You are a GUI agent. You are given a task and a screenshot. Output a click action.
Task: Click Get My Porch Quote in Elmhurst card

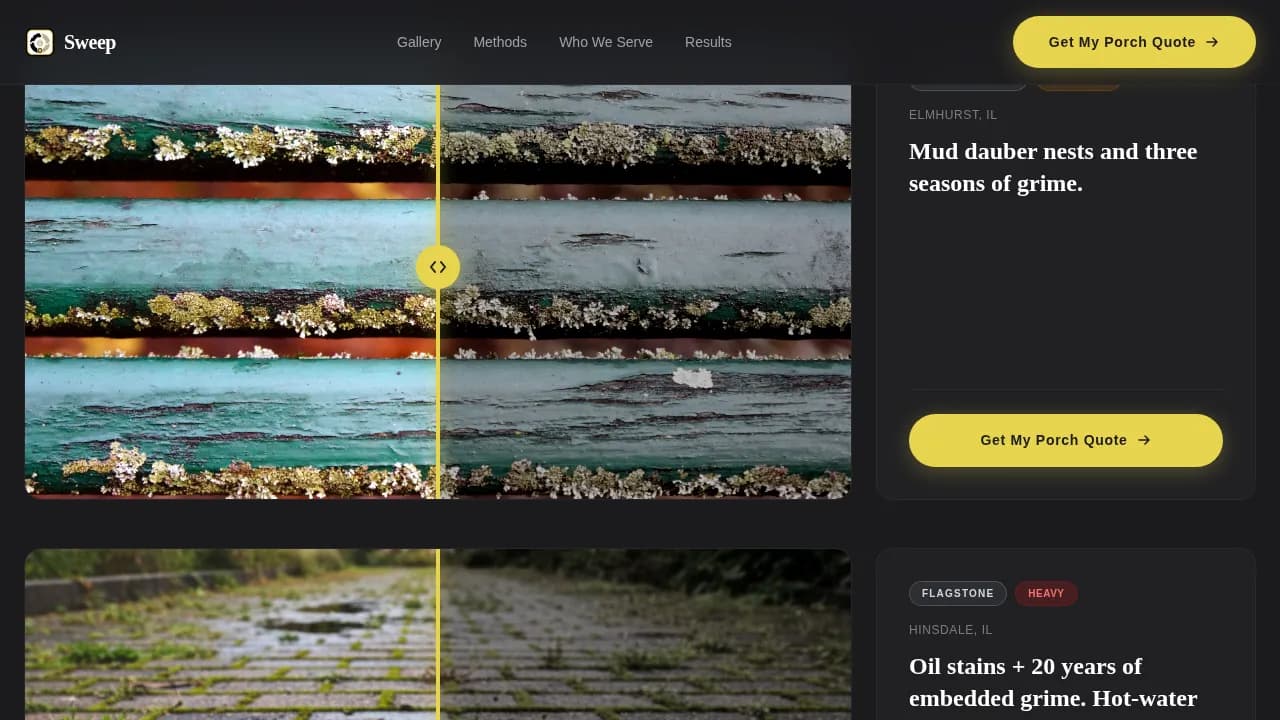pyautogui.click(x=1066, y=440)
